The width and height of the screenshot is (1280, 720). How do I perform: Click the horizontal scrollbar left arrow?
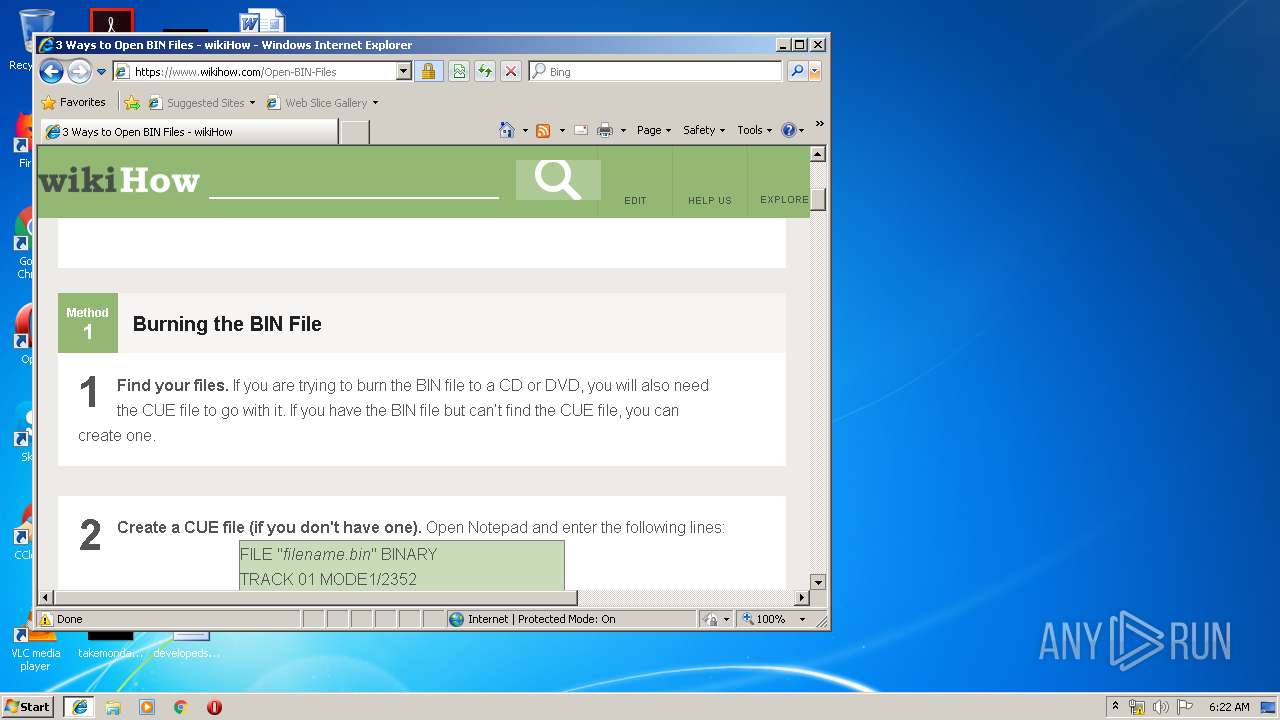tap(46, 597)
